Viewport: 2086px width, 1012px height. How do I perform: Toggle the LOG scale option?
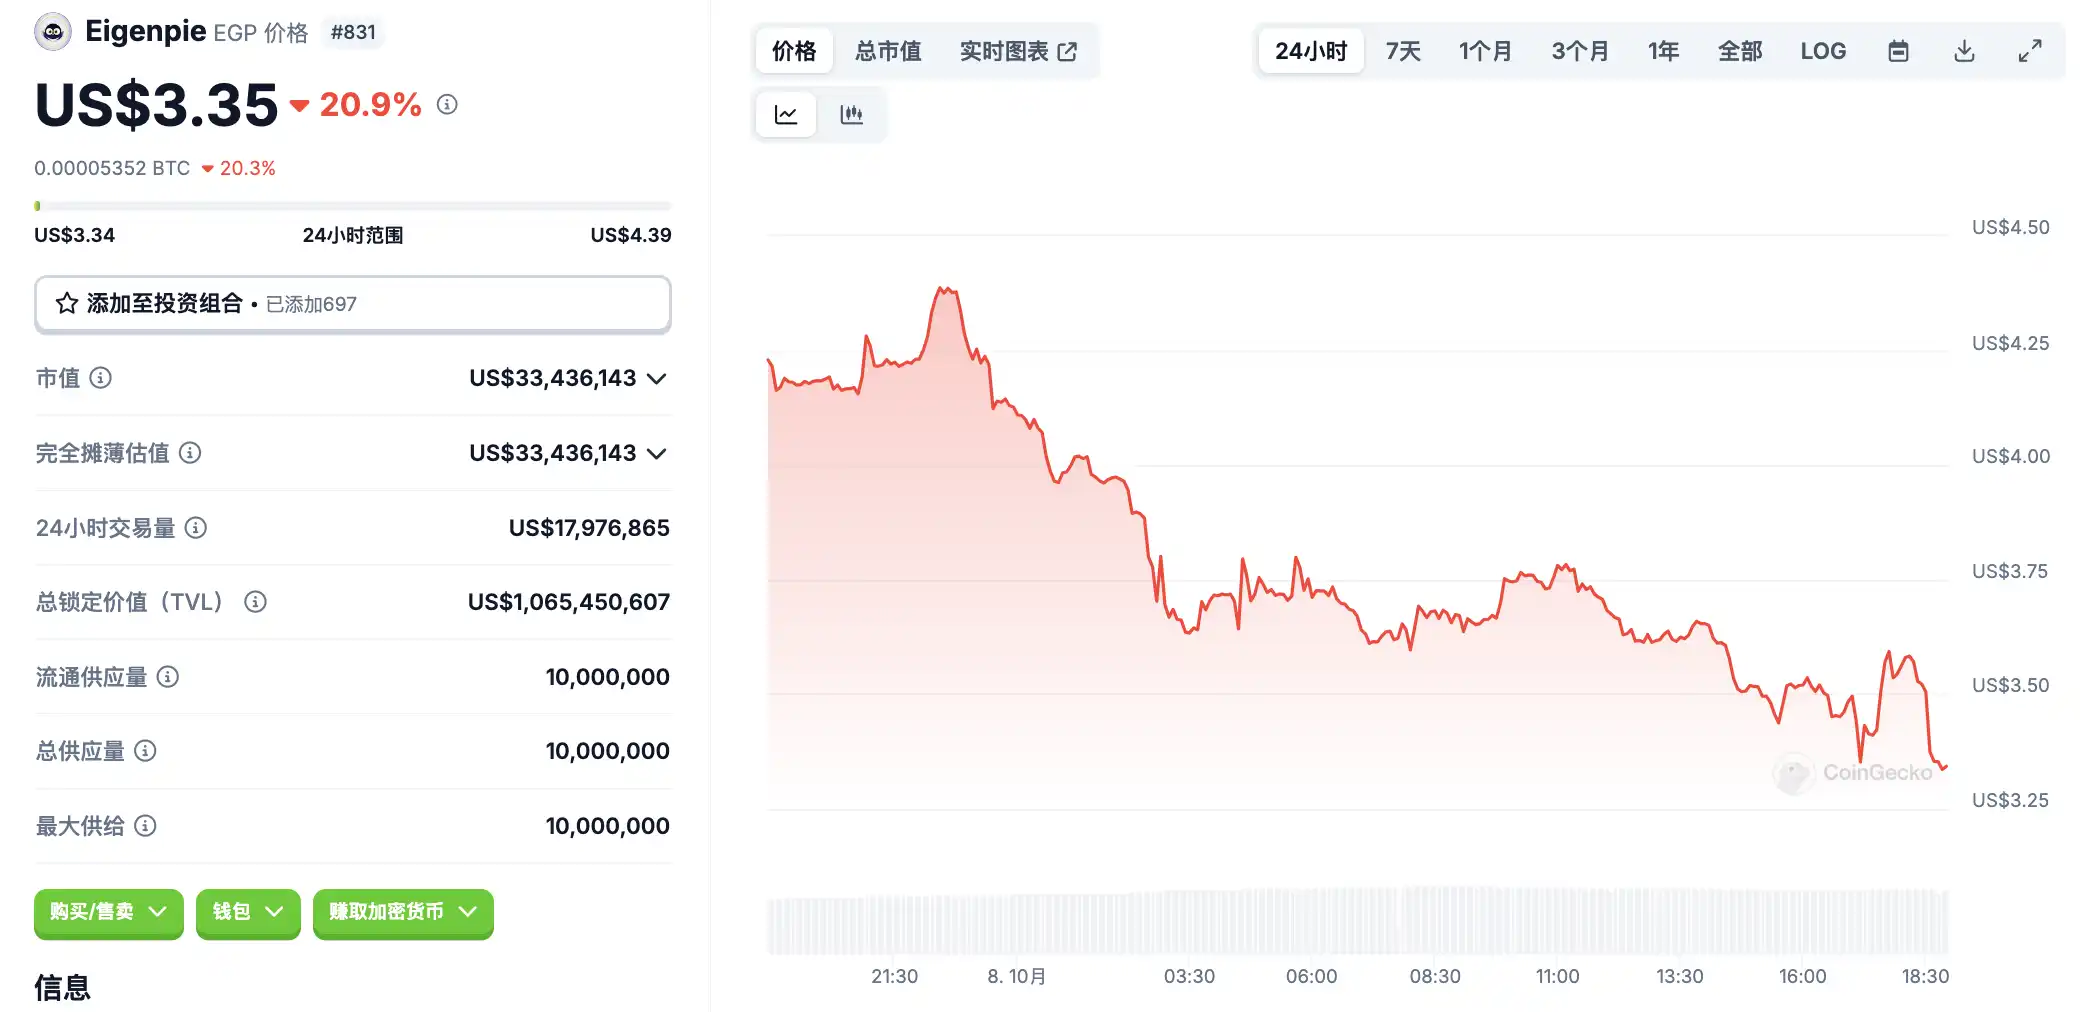click(x=1823, y=51)
